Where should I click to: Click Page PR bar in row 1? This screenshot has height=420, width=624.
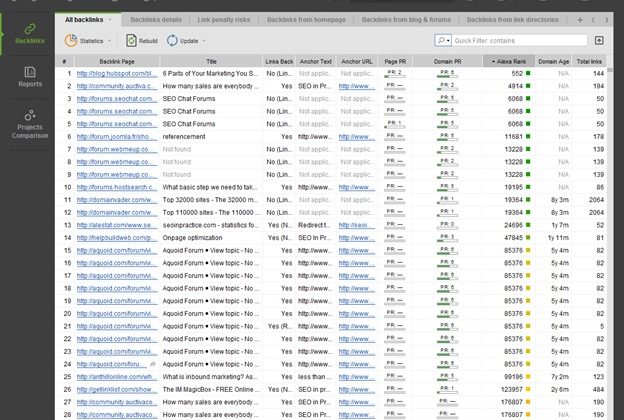pos(394,73)
